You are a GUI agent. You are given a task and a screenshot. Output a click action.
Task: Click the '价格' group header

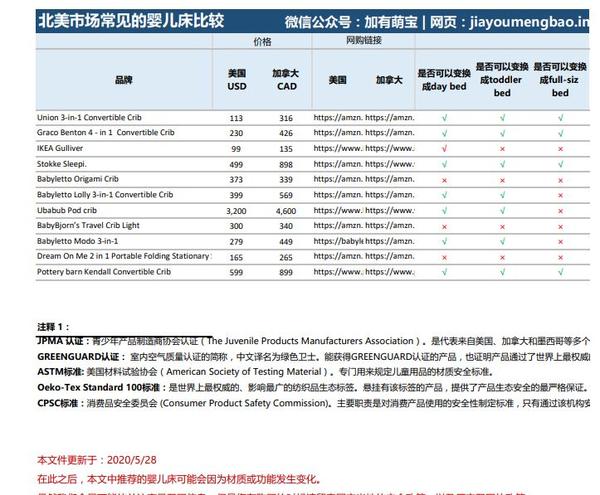coord(262,41)
